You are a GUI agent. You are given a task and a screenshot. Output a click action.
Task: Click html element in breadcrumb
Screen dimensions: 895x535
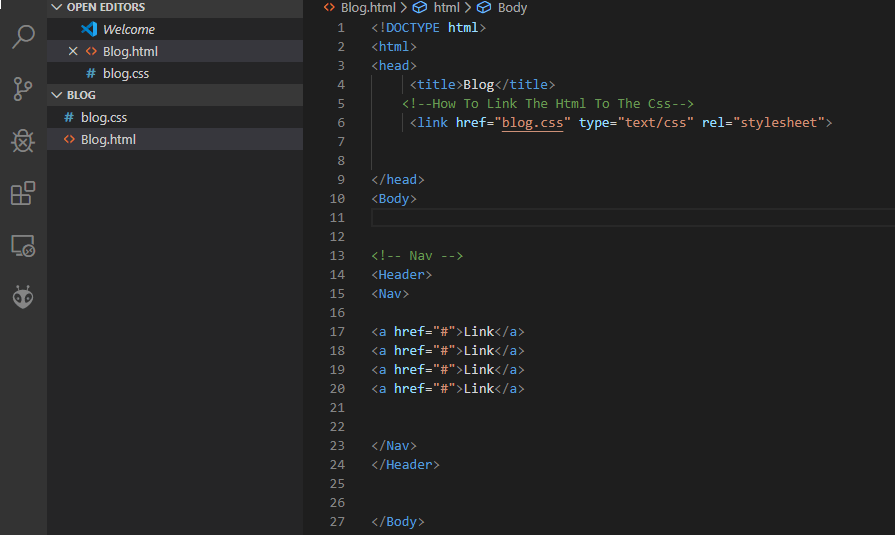pos(446,8)
